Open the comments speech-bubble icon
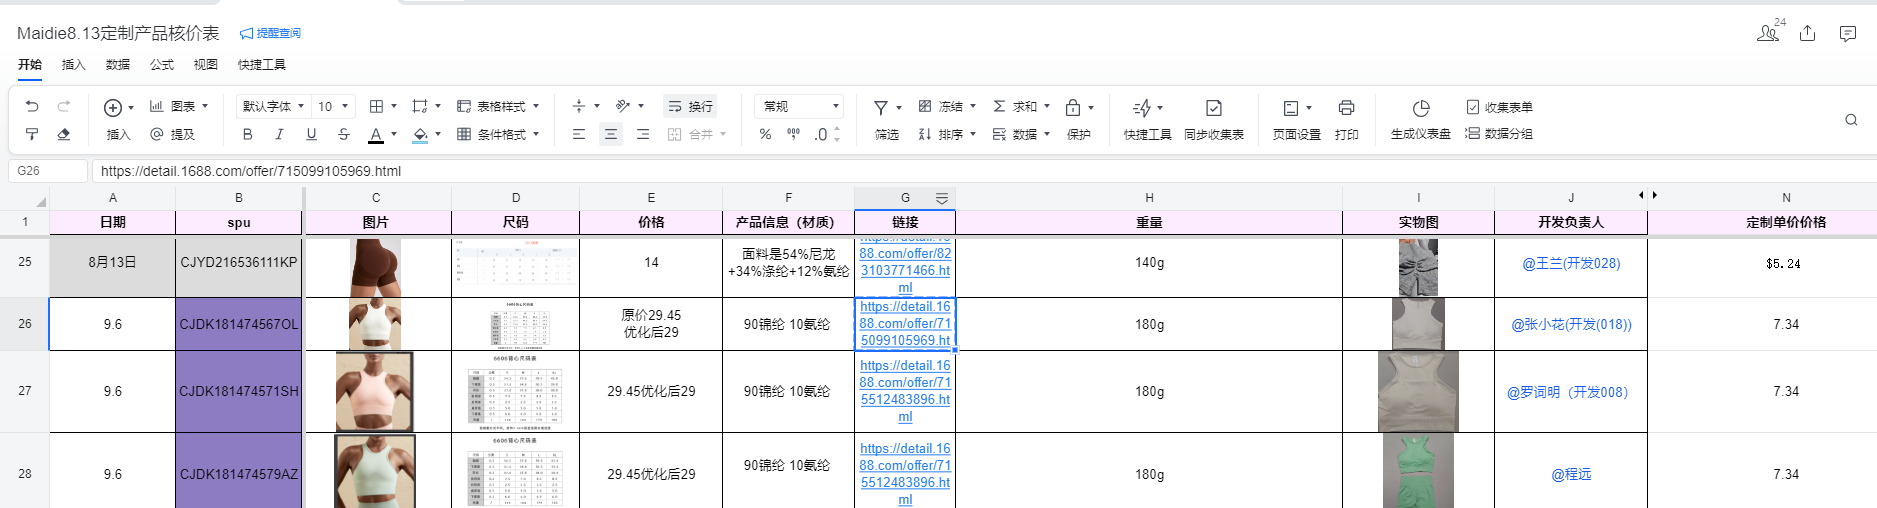Image resolution: width=1877 pixels, height=508 pixels. pos(1847,34)
